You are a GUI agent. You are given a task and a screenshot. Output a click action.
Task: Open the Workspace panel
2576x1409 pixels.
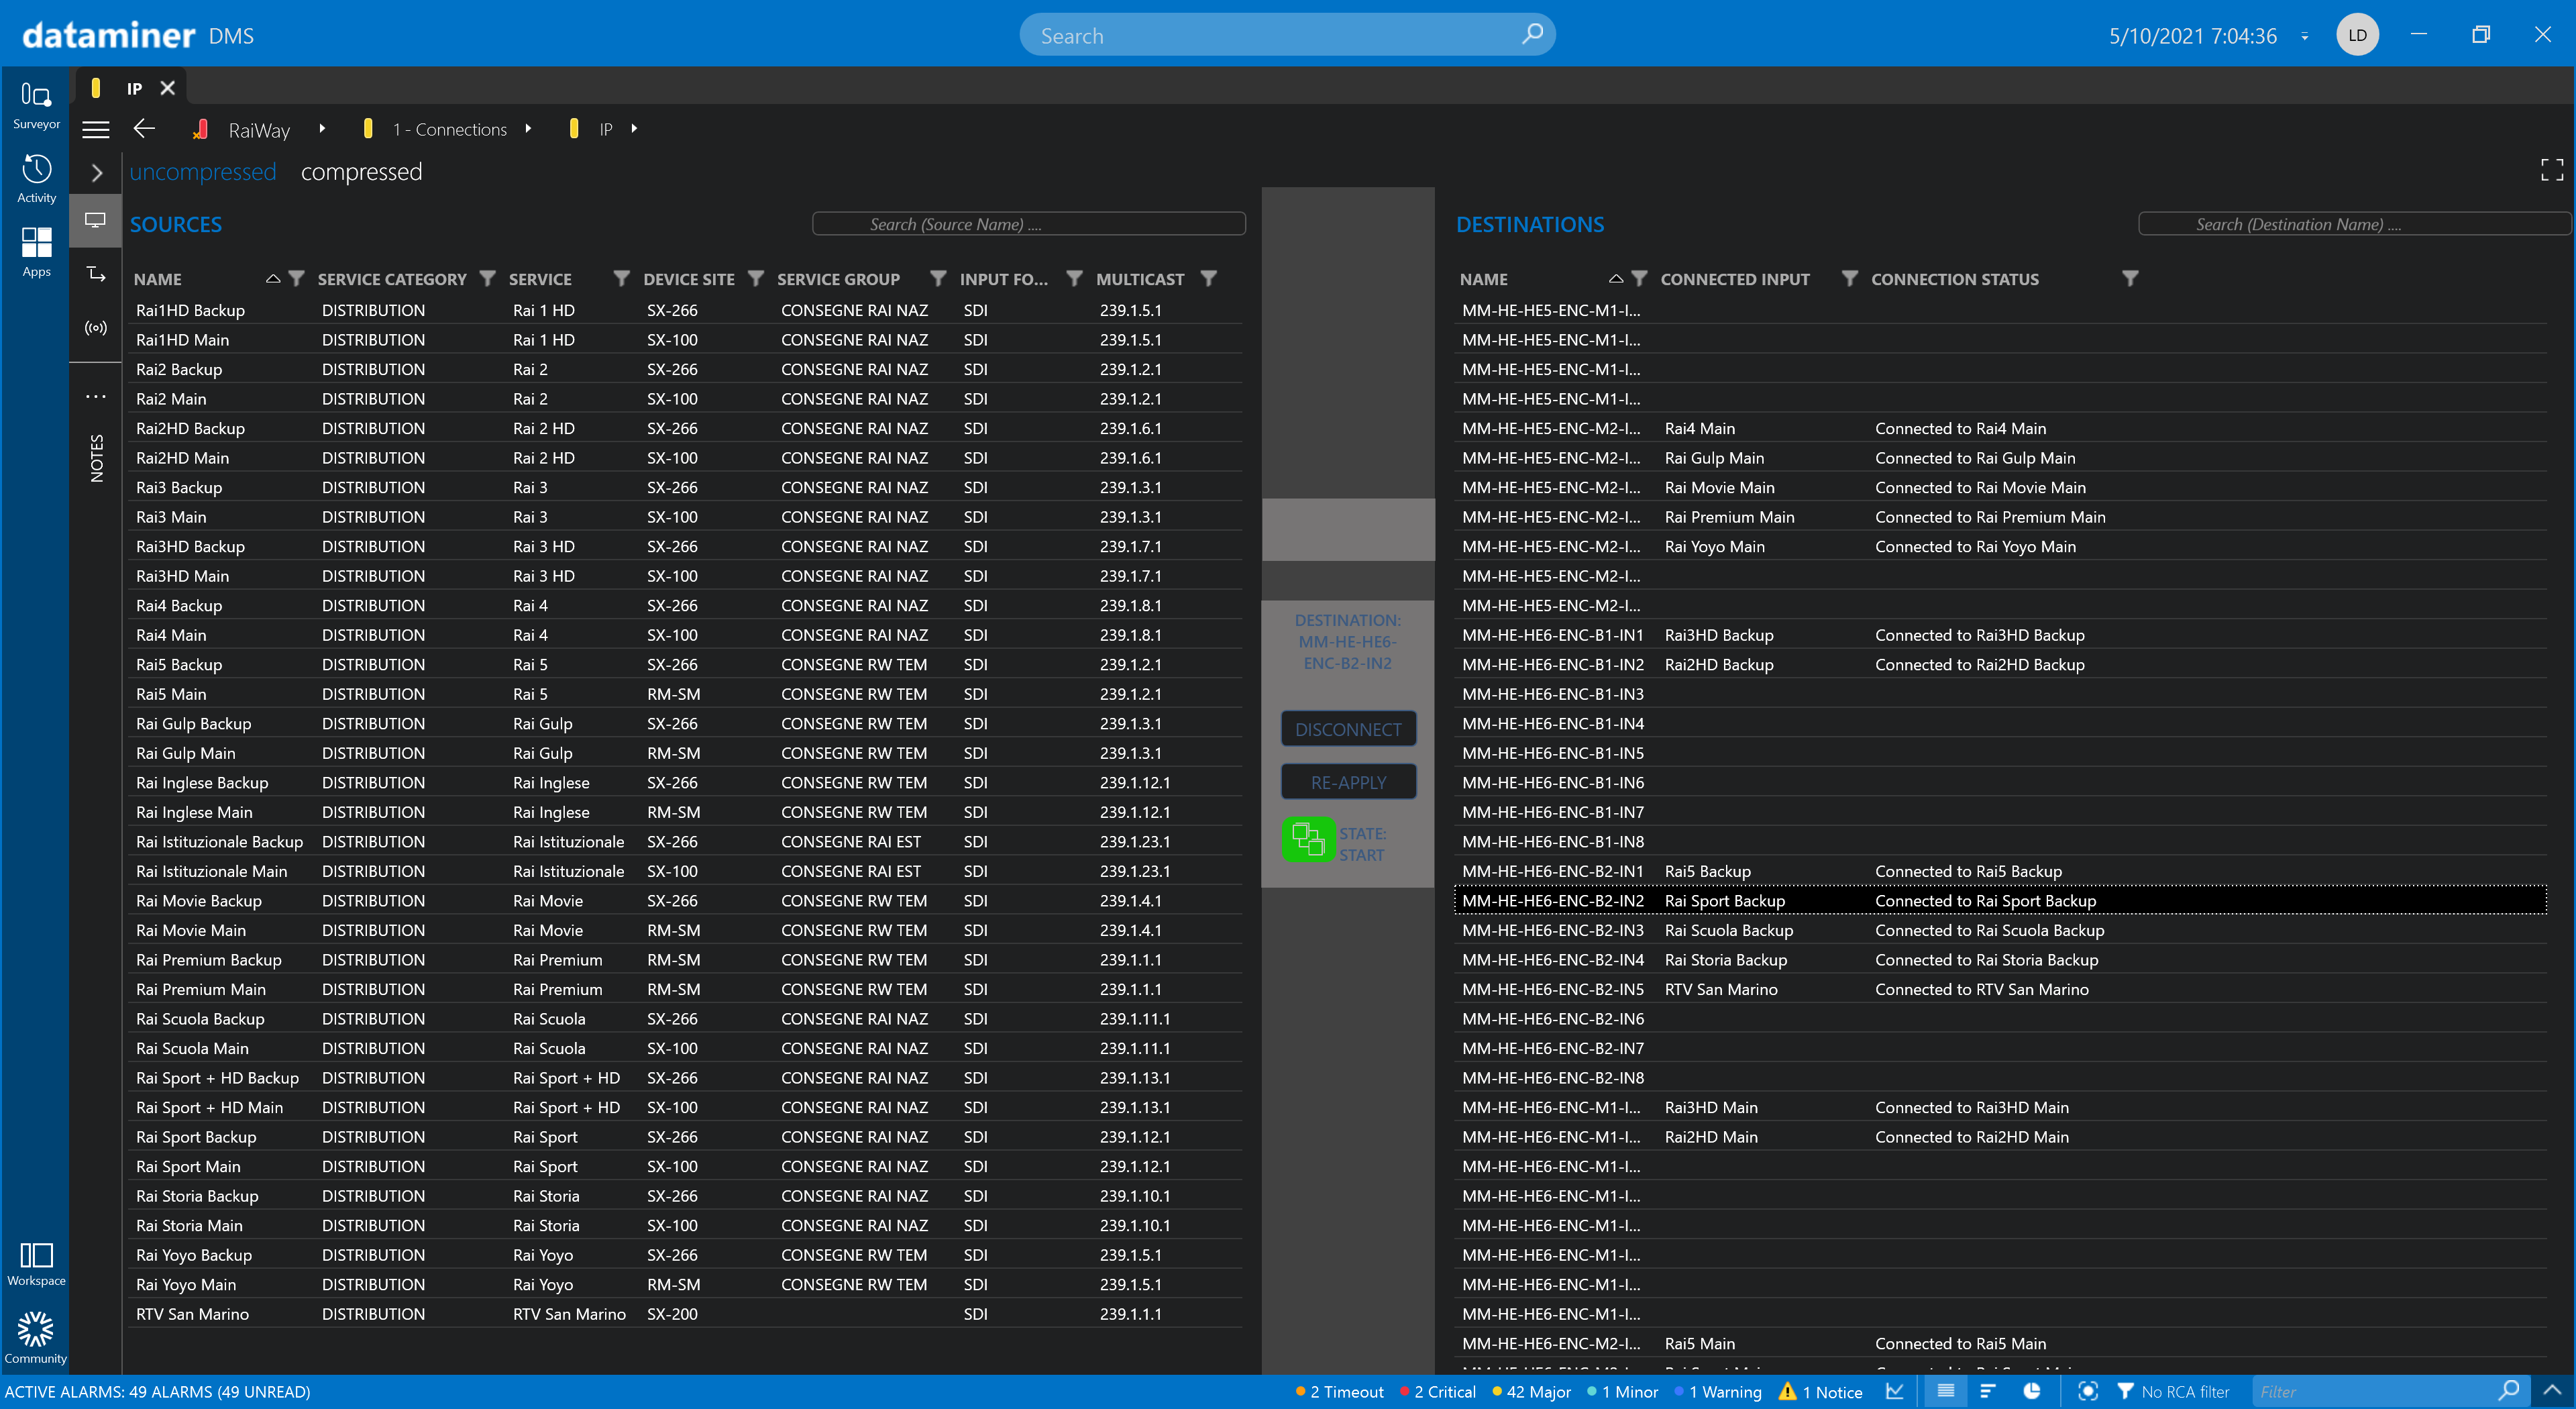[x=36, y=1264]
